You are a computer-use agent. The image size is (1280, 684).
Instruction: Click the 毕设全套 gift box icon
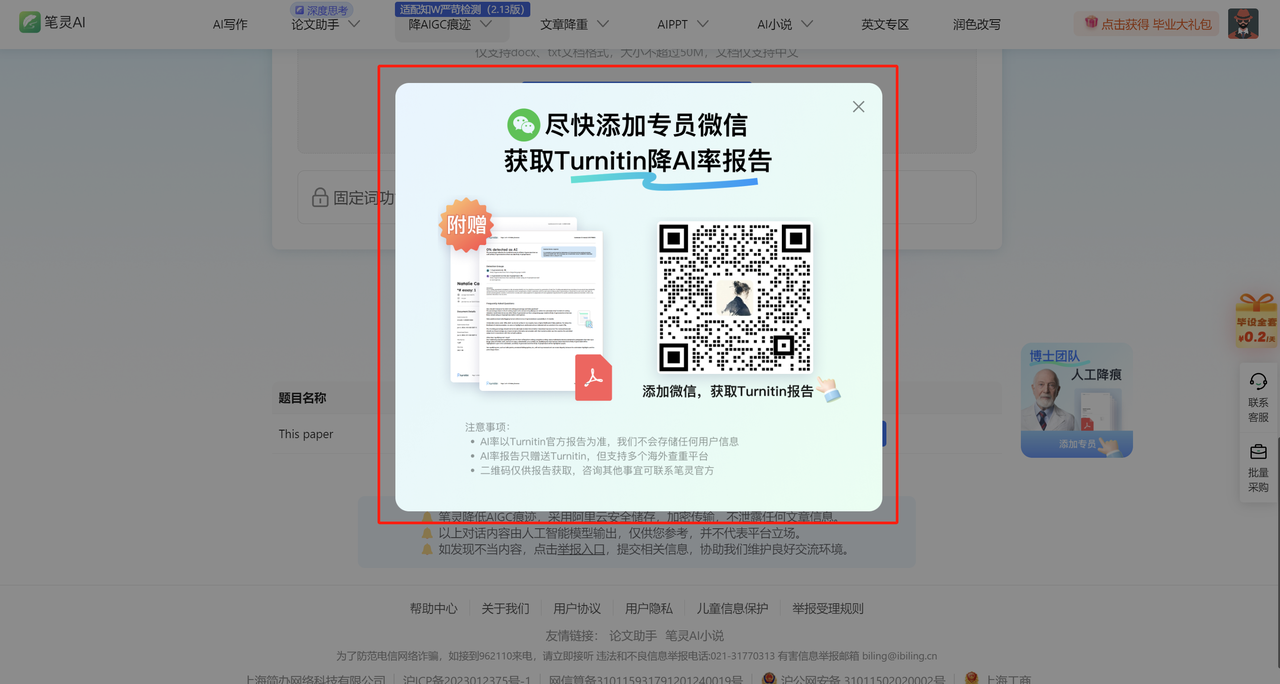[x=1256, y=320]
